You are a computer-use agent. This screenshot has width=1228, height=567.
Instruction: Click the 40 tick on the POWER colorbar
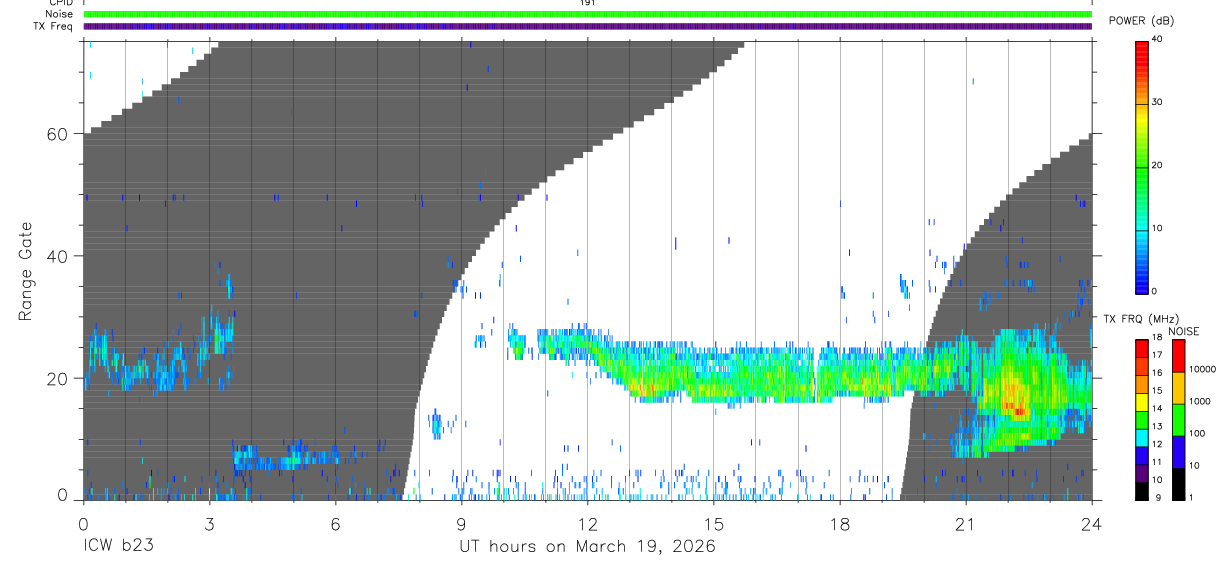tap(1157, 39)
